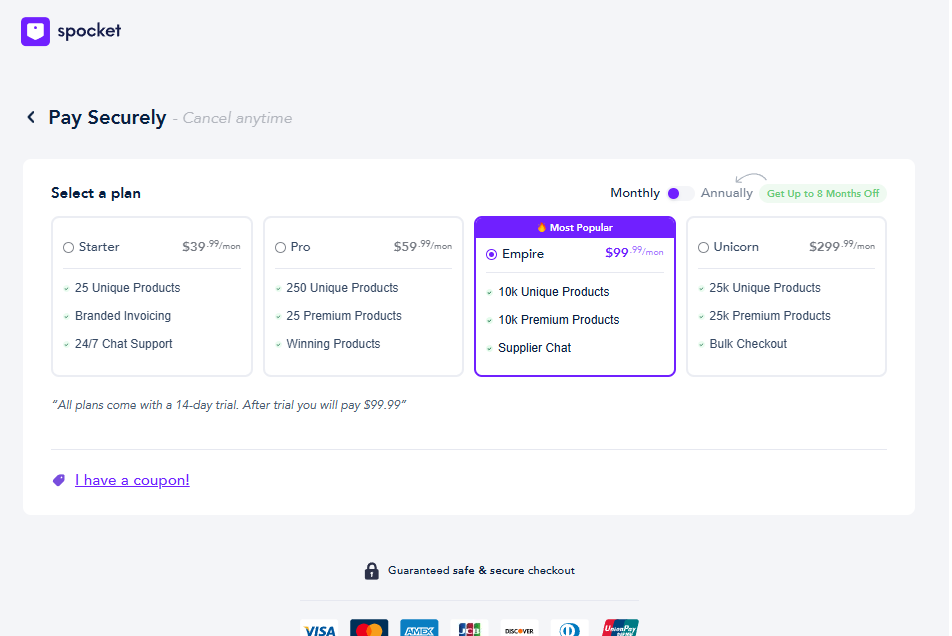The width and height of the screenshot is (952, 636).
Task: Click the 14-day trial notice text
Action: pyautogui.click(x=229, y=405)
